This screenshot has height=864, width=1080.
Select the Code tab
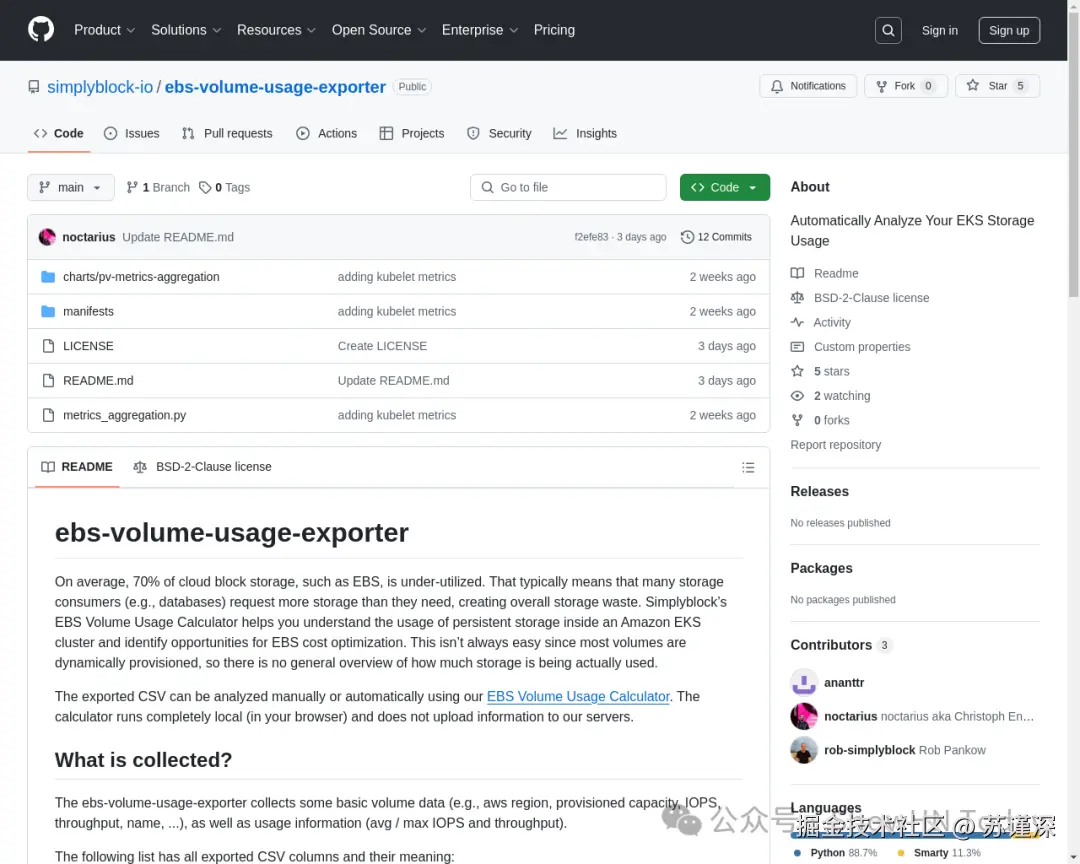coord(59,134)
